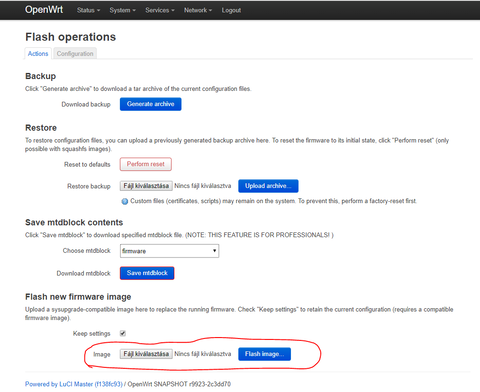
Task: Click the OpenWrt brand logo
Action: coord(44,10)
